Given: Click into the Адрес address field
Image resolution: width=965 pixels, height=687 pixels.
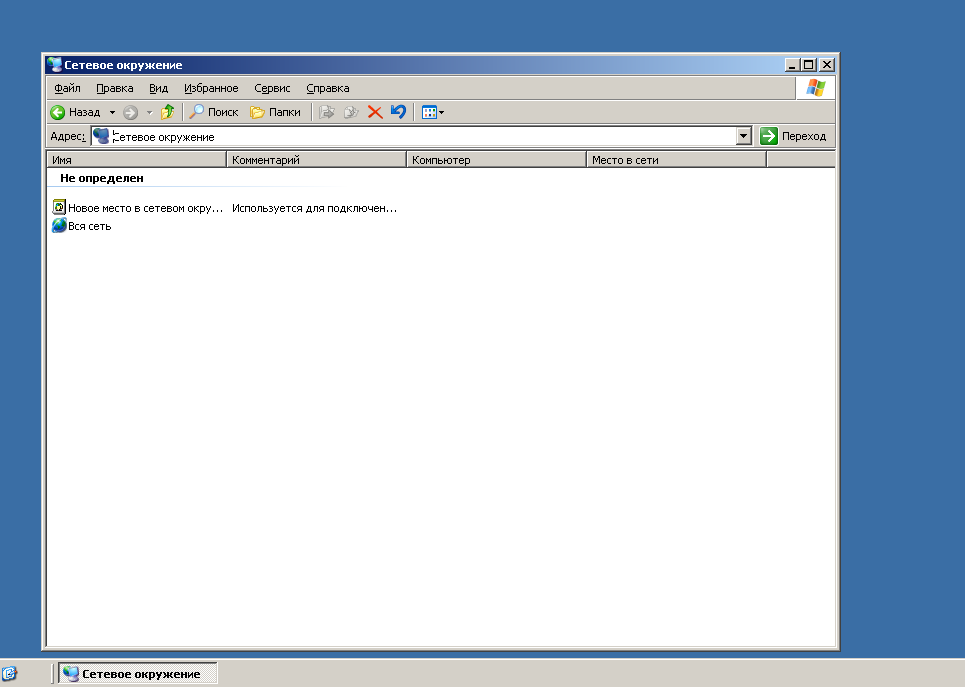Looking at the screenshot, I should pos(421,136).
